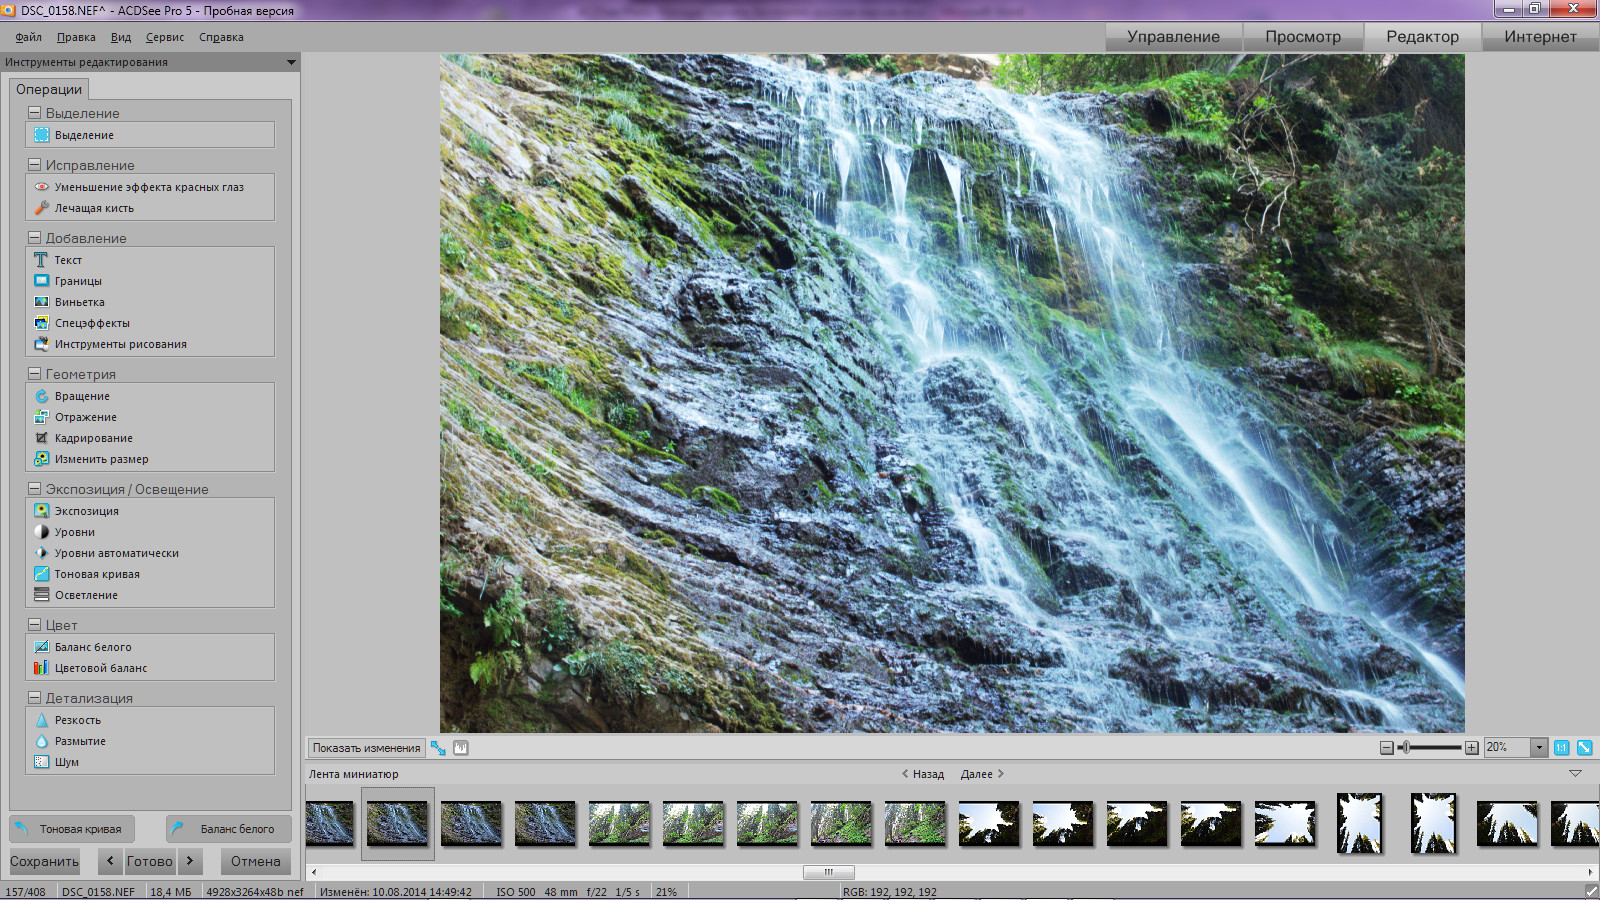Open the Правка menu
Viewport: 1600px width, 900px height.
(76, 37)
